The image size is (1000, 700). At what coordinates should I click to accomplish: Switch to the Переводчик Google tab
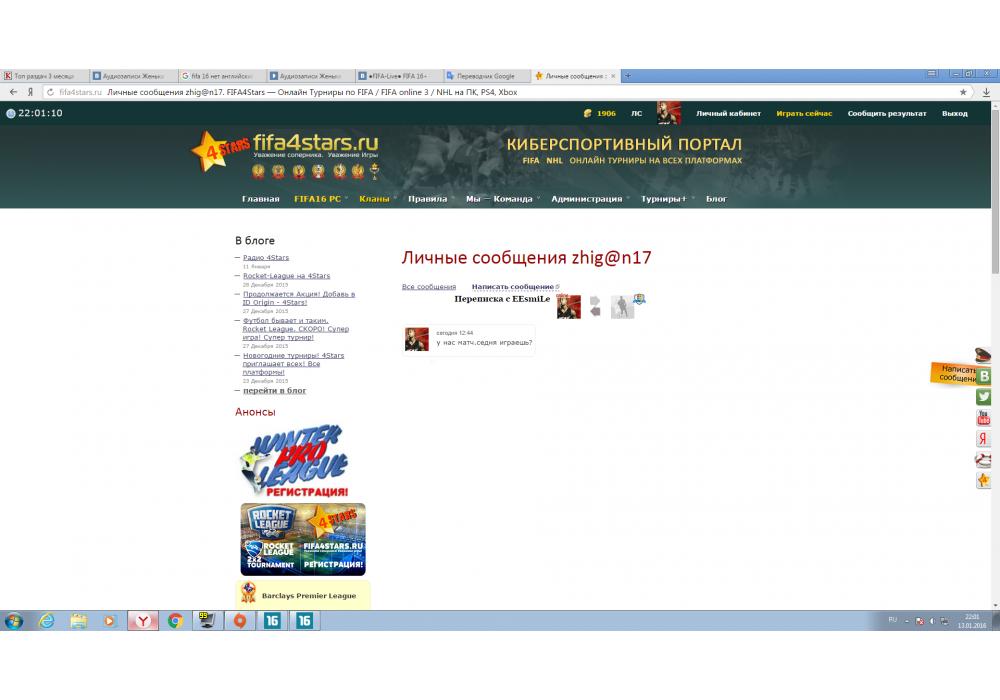[x=485, y=76]
